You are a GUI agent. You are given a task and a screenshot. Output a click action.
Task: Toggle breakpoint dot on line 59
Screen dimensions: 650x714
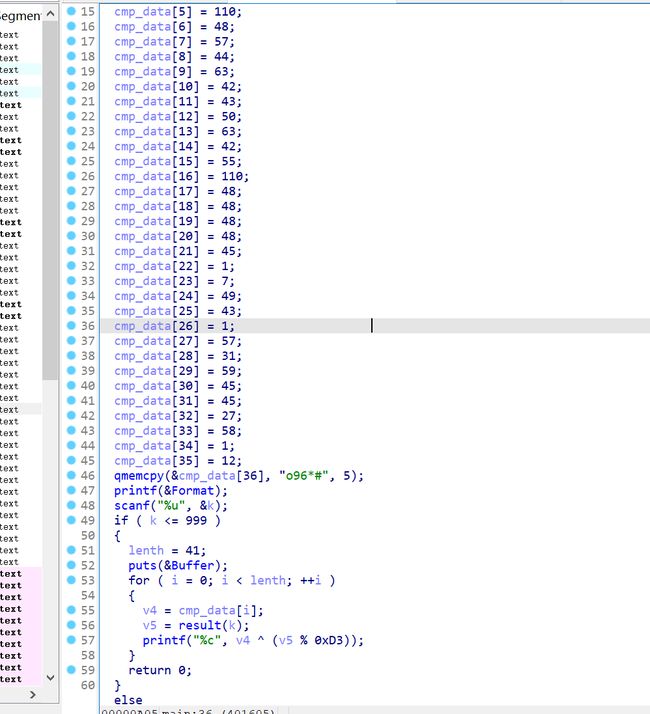pyautogui.click(x=71, y=669)
